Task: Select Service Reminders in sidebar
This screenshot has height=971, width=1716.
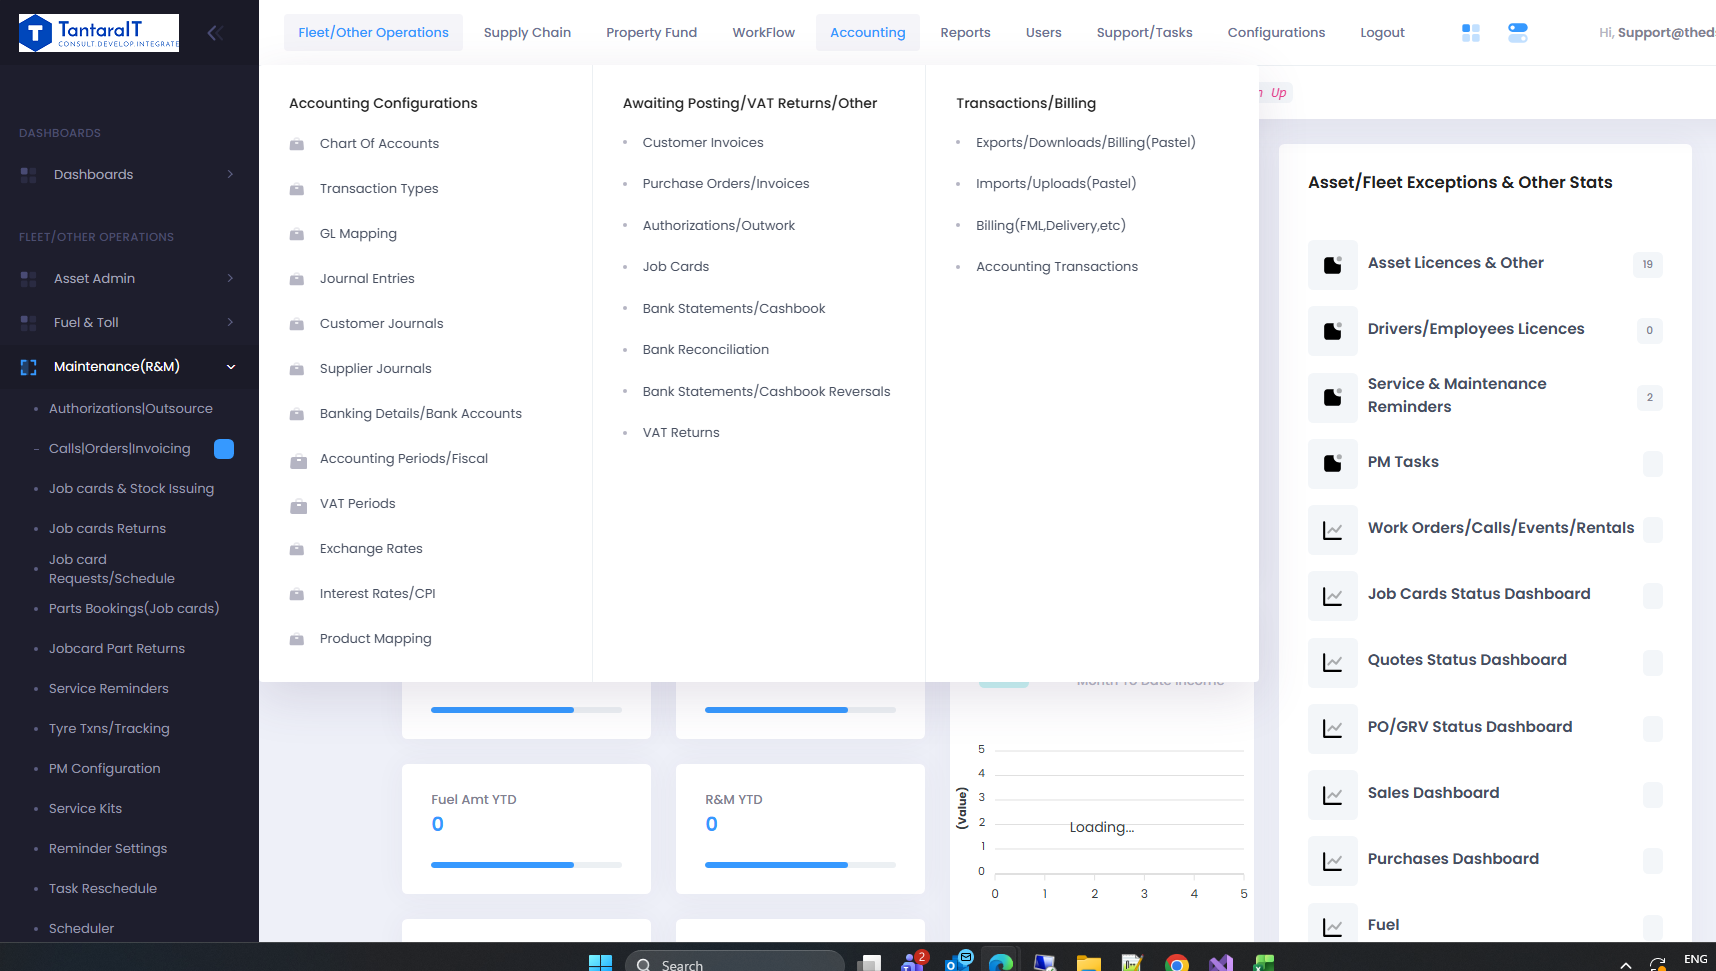Action: 109,689
